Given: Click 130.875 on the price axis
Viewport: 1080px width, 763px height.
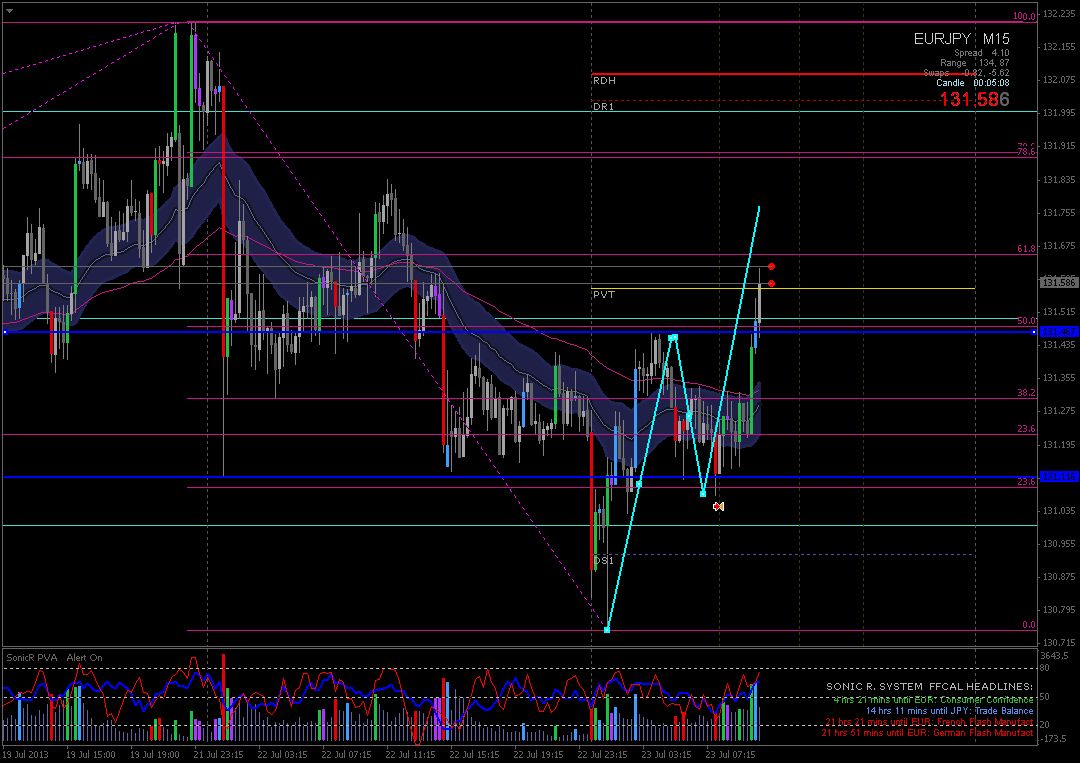Looking at the screenshot, I should point(1059,577).
